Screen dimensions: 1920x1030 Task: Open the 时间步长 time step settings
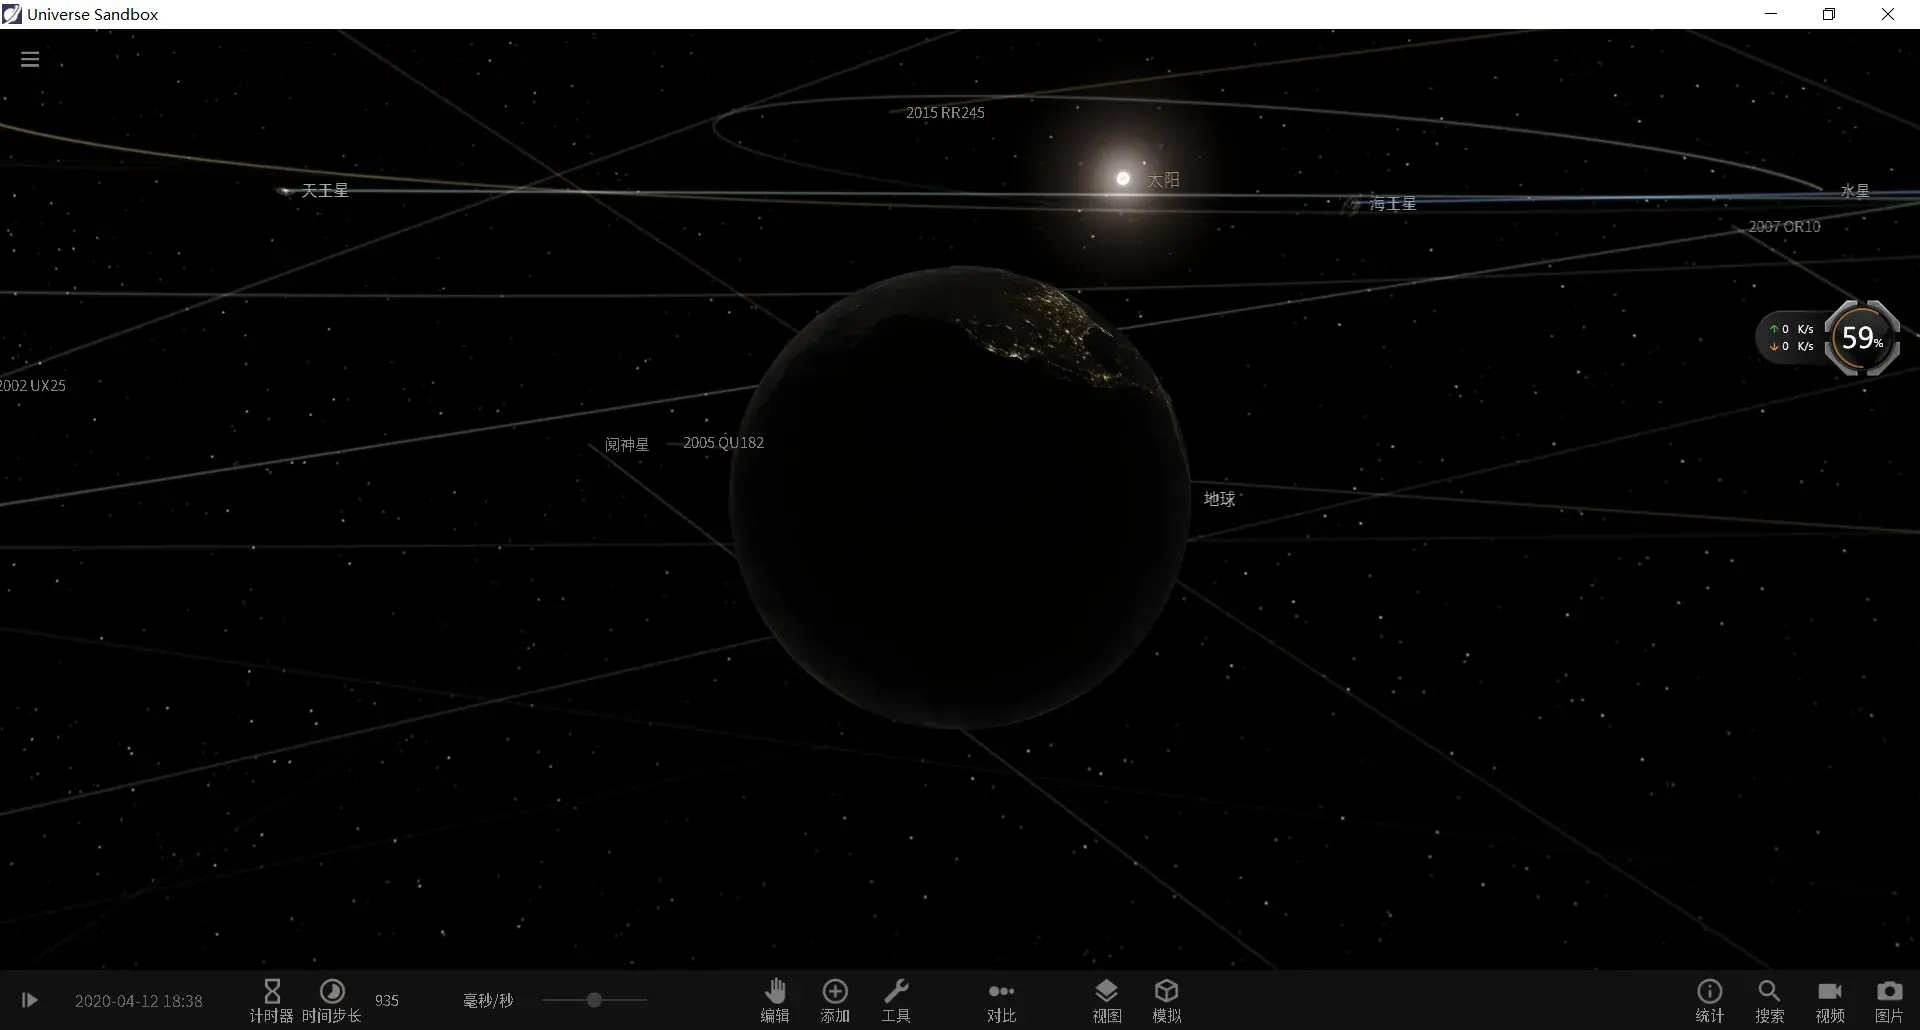tap(331, 1001)
